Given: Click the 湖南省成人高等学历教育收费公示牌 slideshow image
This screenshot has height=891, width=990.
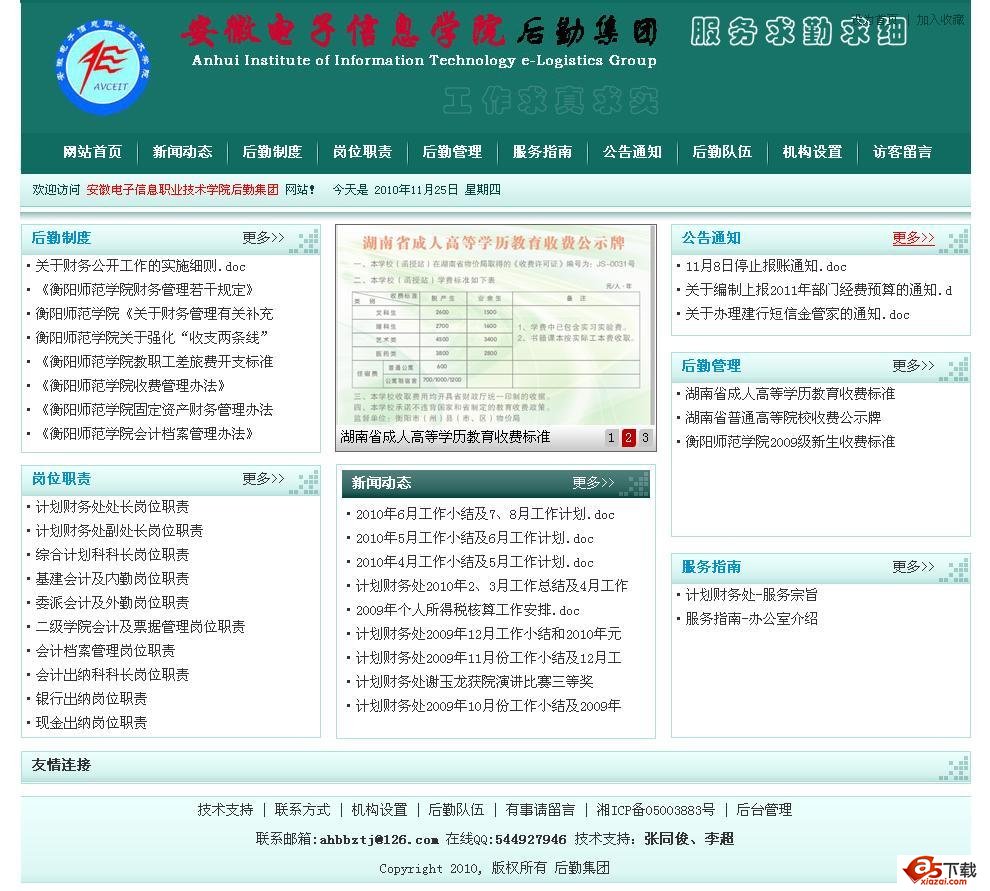Looking at the screenshot, I should [496, 326].
